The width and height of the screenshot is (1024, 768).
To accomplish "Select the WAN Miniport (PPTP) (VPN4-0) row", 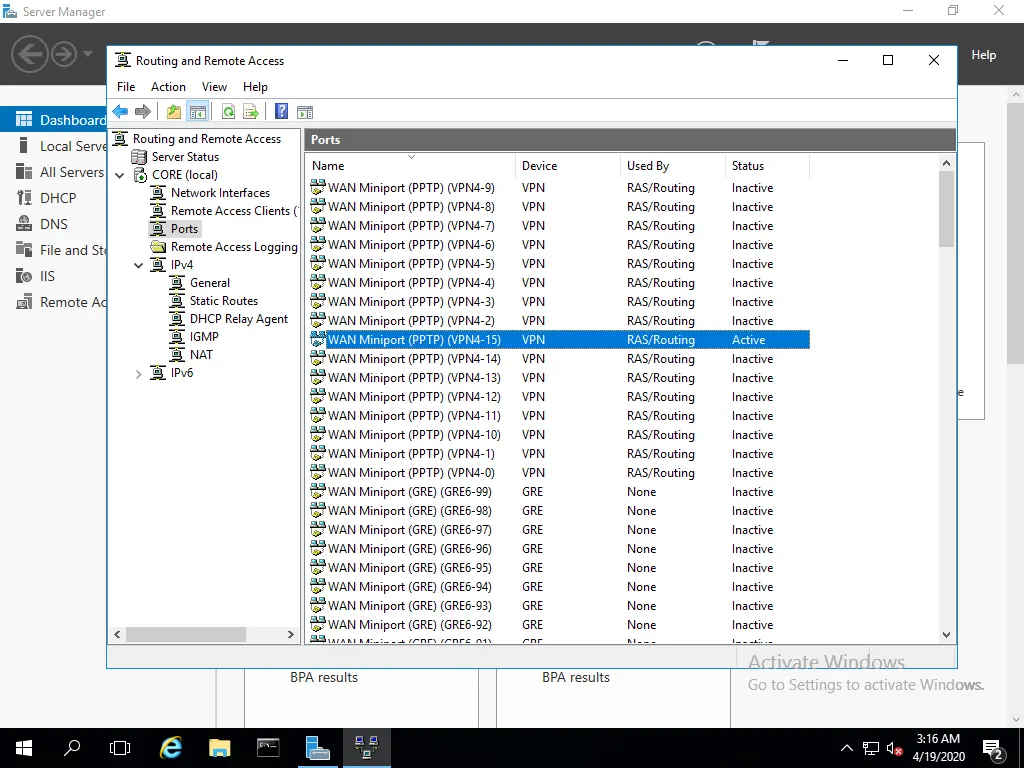I will click(559, 473).
